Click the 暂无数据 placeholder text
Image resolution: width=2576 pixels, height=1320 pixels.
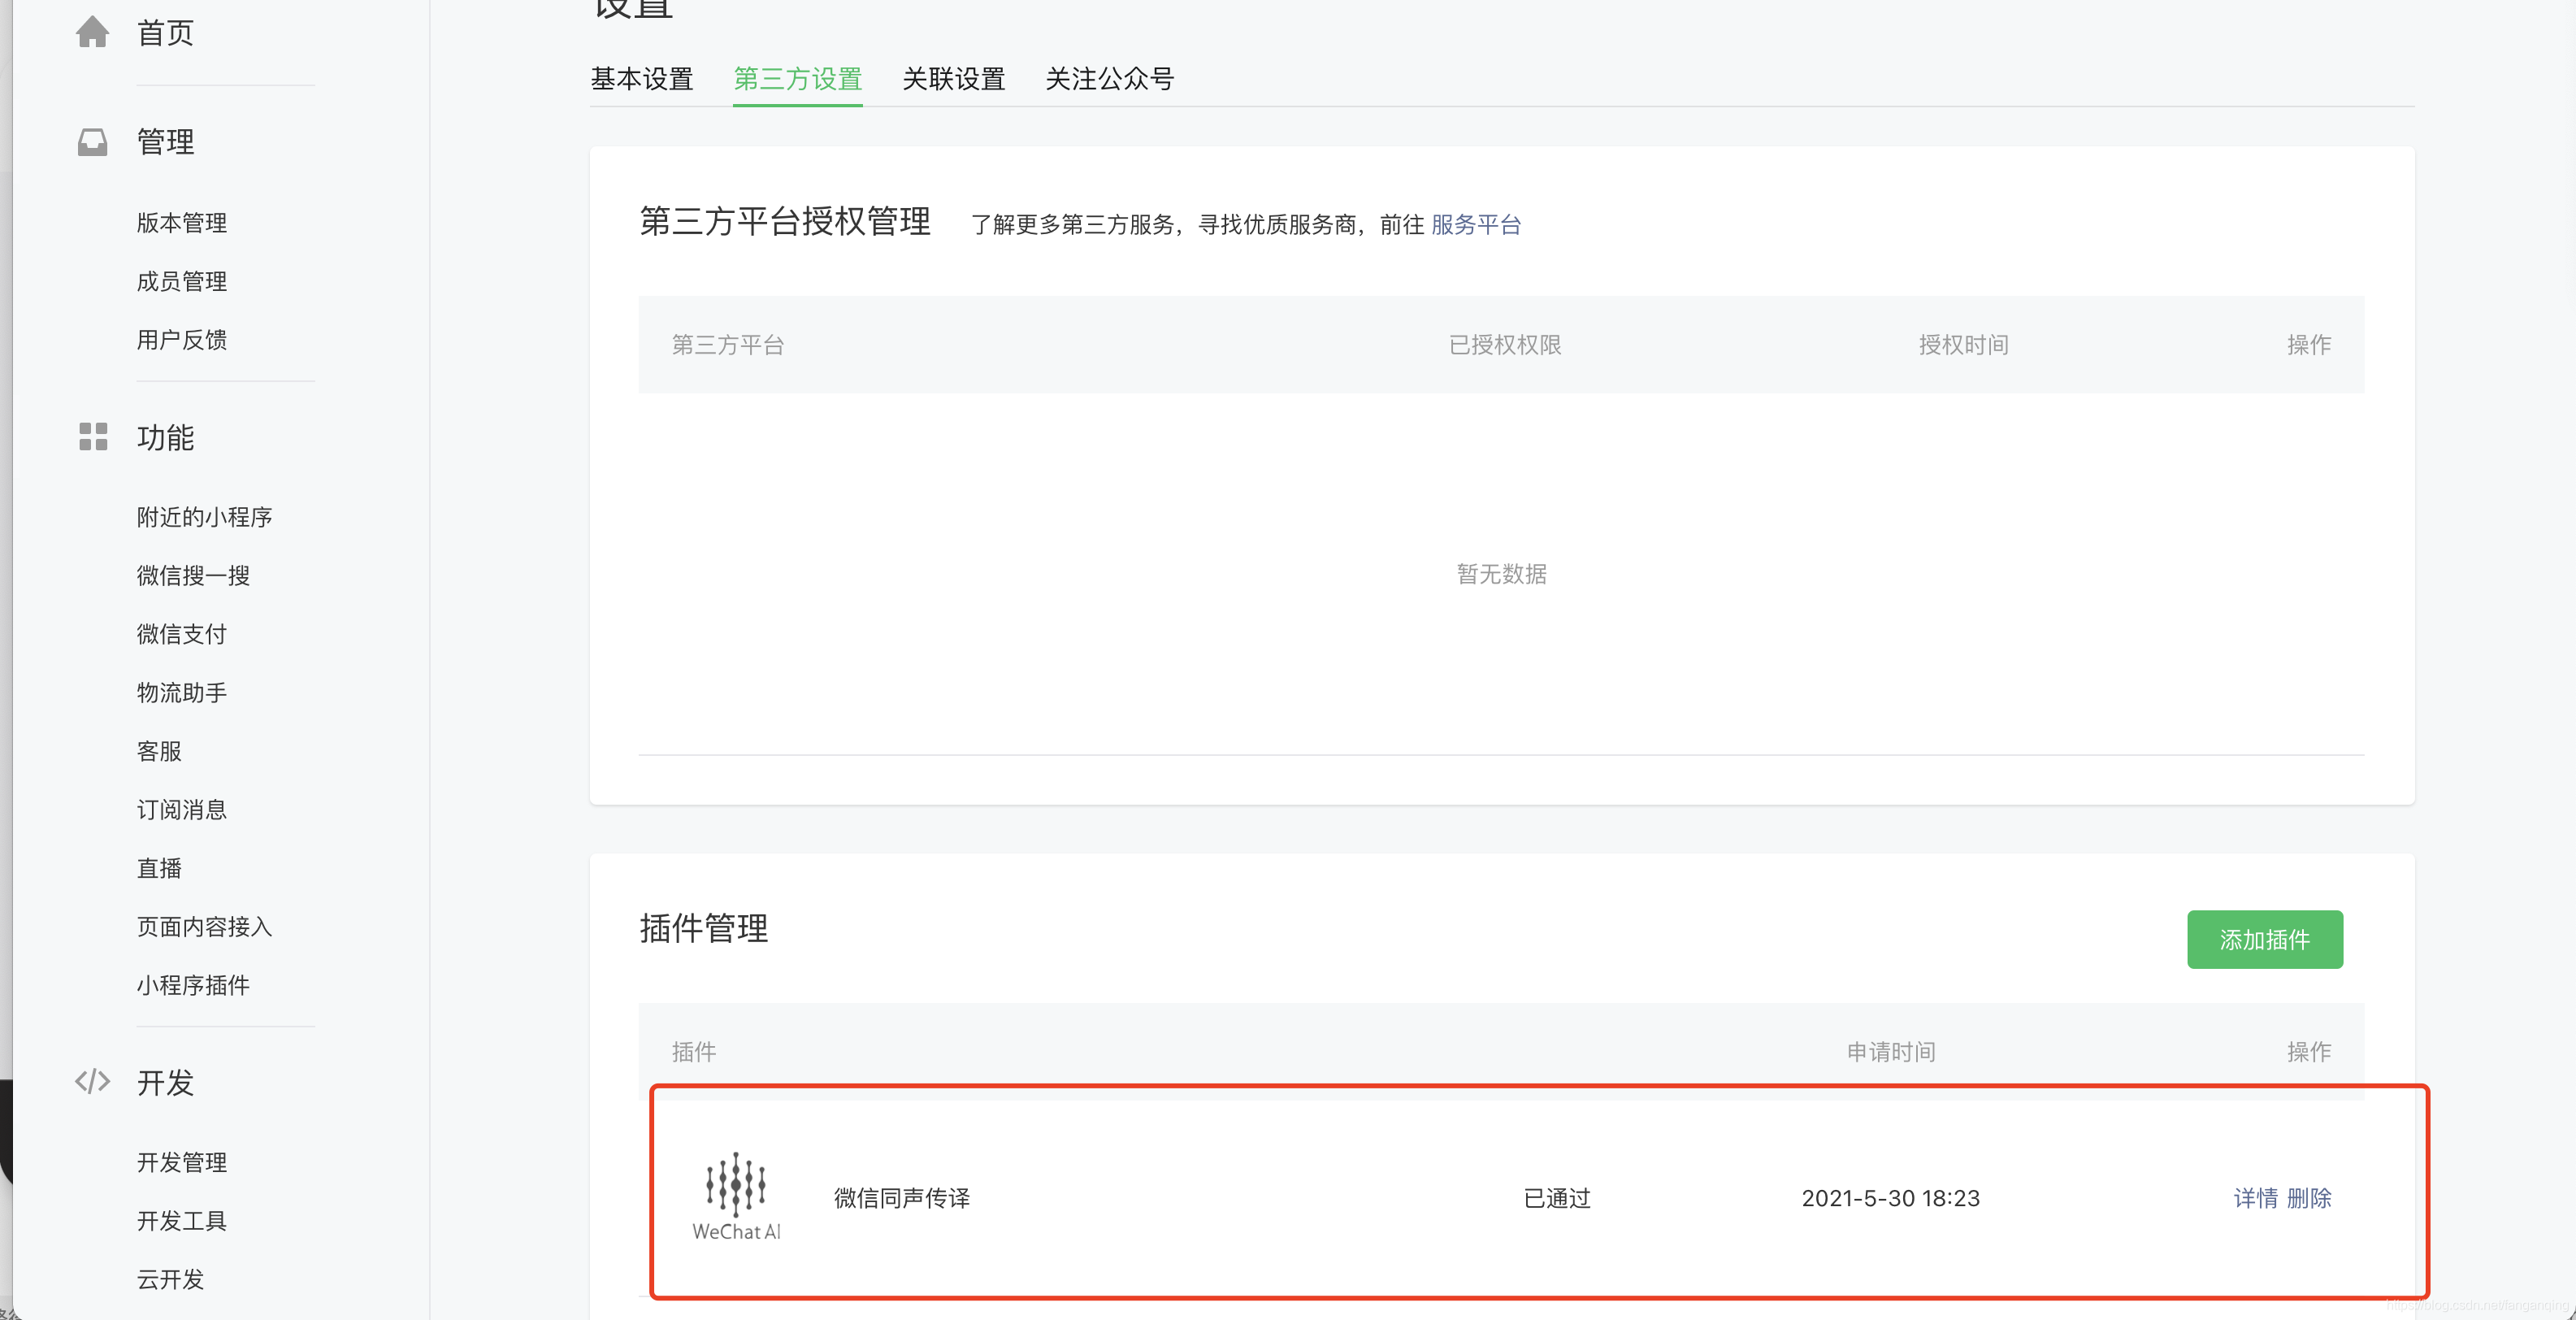pyautogui.click(x=1502, y=574)
